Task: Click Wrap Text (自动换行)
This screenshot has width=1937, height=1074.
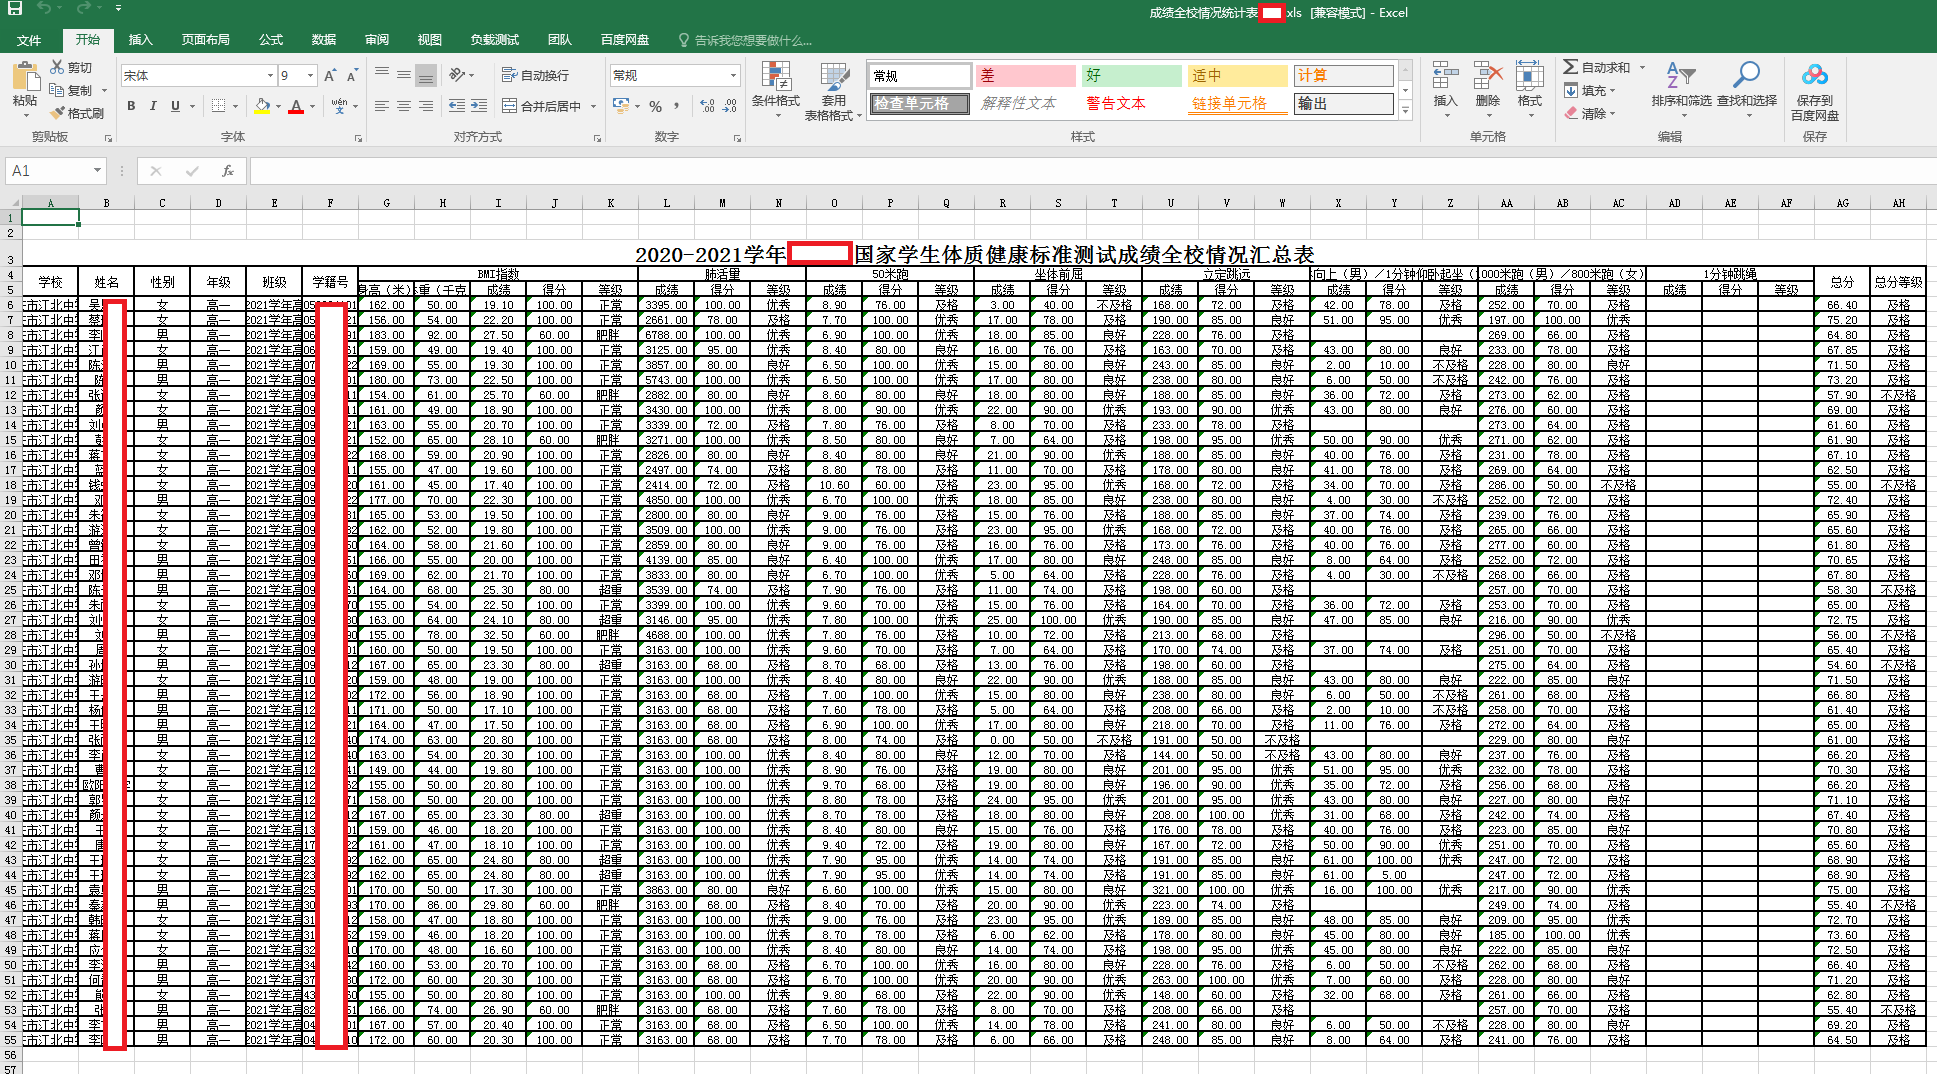Action: pos(535,75)
